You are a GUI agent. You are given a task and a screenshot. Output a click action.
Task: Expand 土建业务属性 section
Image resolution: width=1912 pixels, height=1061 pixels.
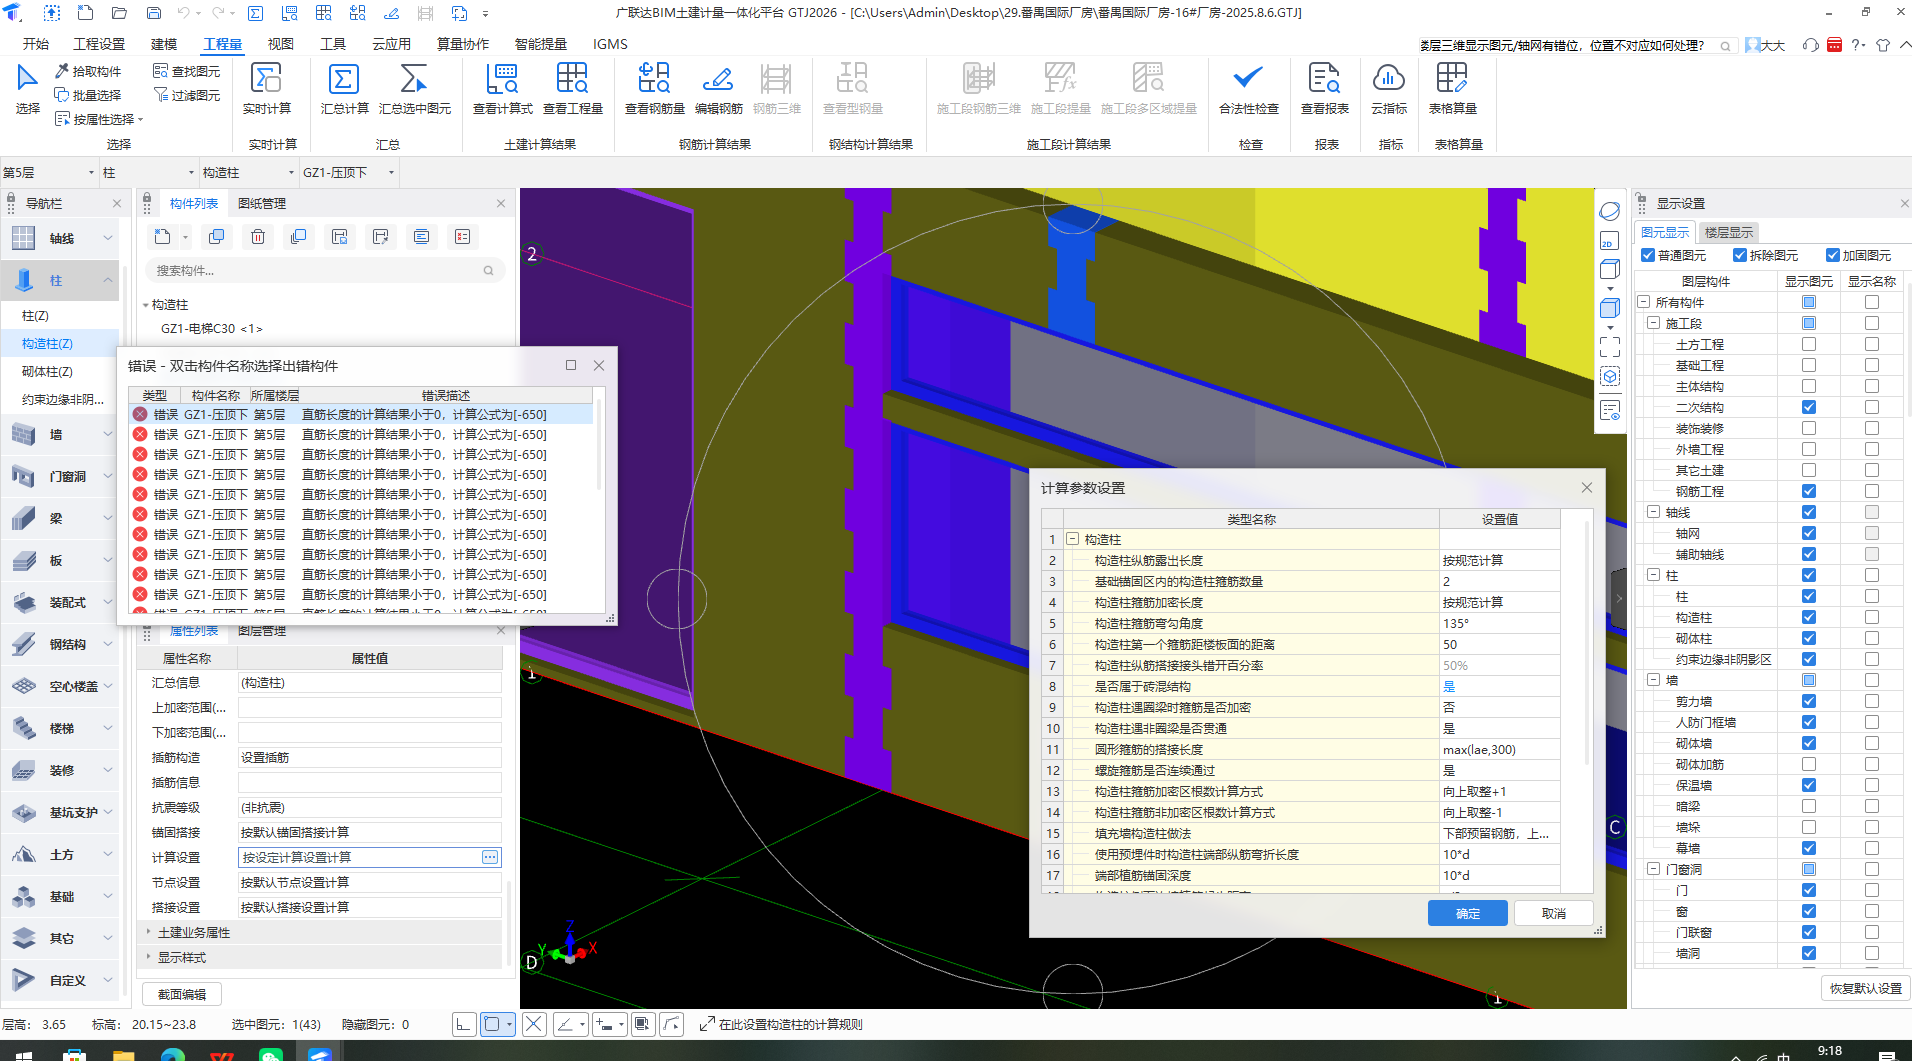click(149, 932)
